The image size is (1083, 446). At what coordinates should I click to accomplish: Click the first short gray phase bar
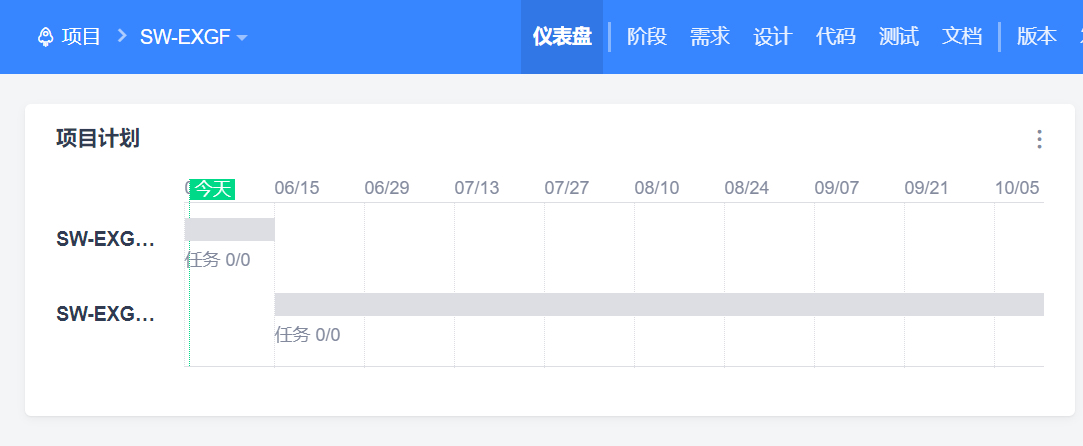coord(230,229)
